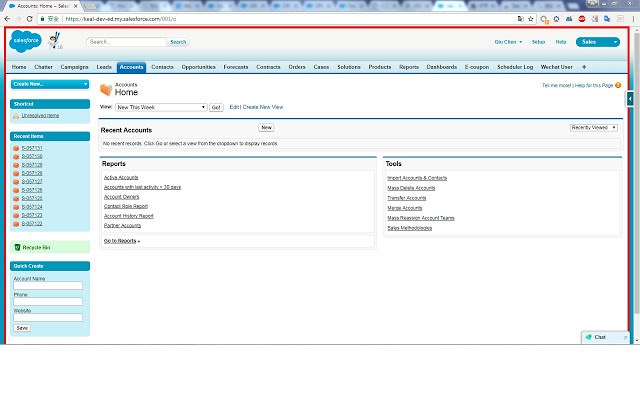Switch to the Contacts tab

[162, 67]
